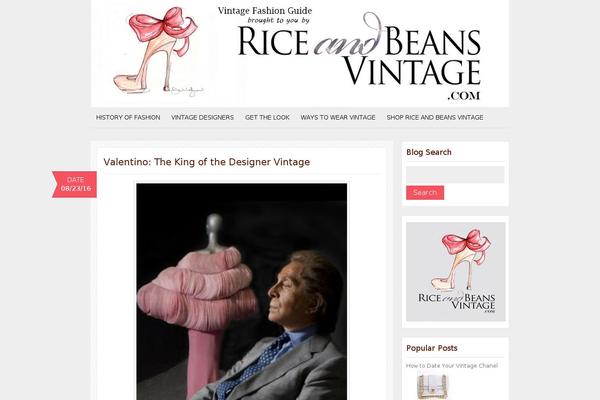Focus the Blog Search text field
This screenshot has height=400, width=600.
pyautogui.click(x=455, y=175)
